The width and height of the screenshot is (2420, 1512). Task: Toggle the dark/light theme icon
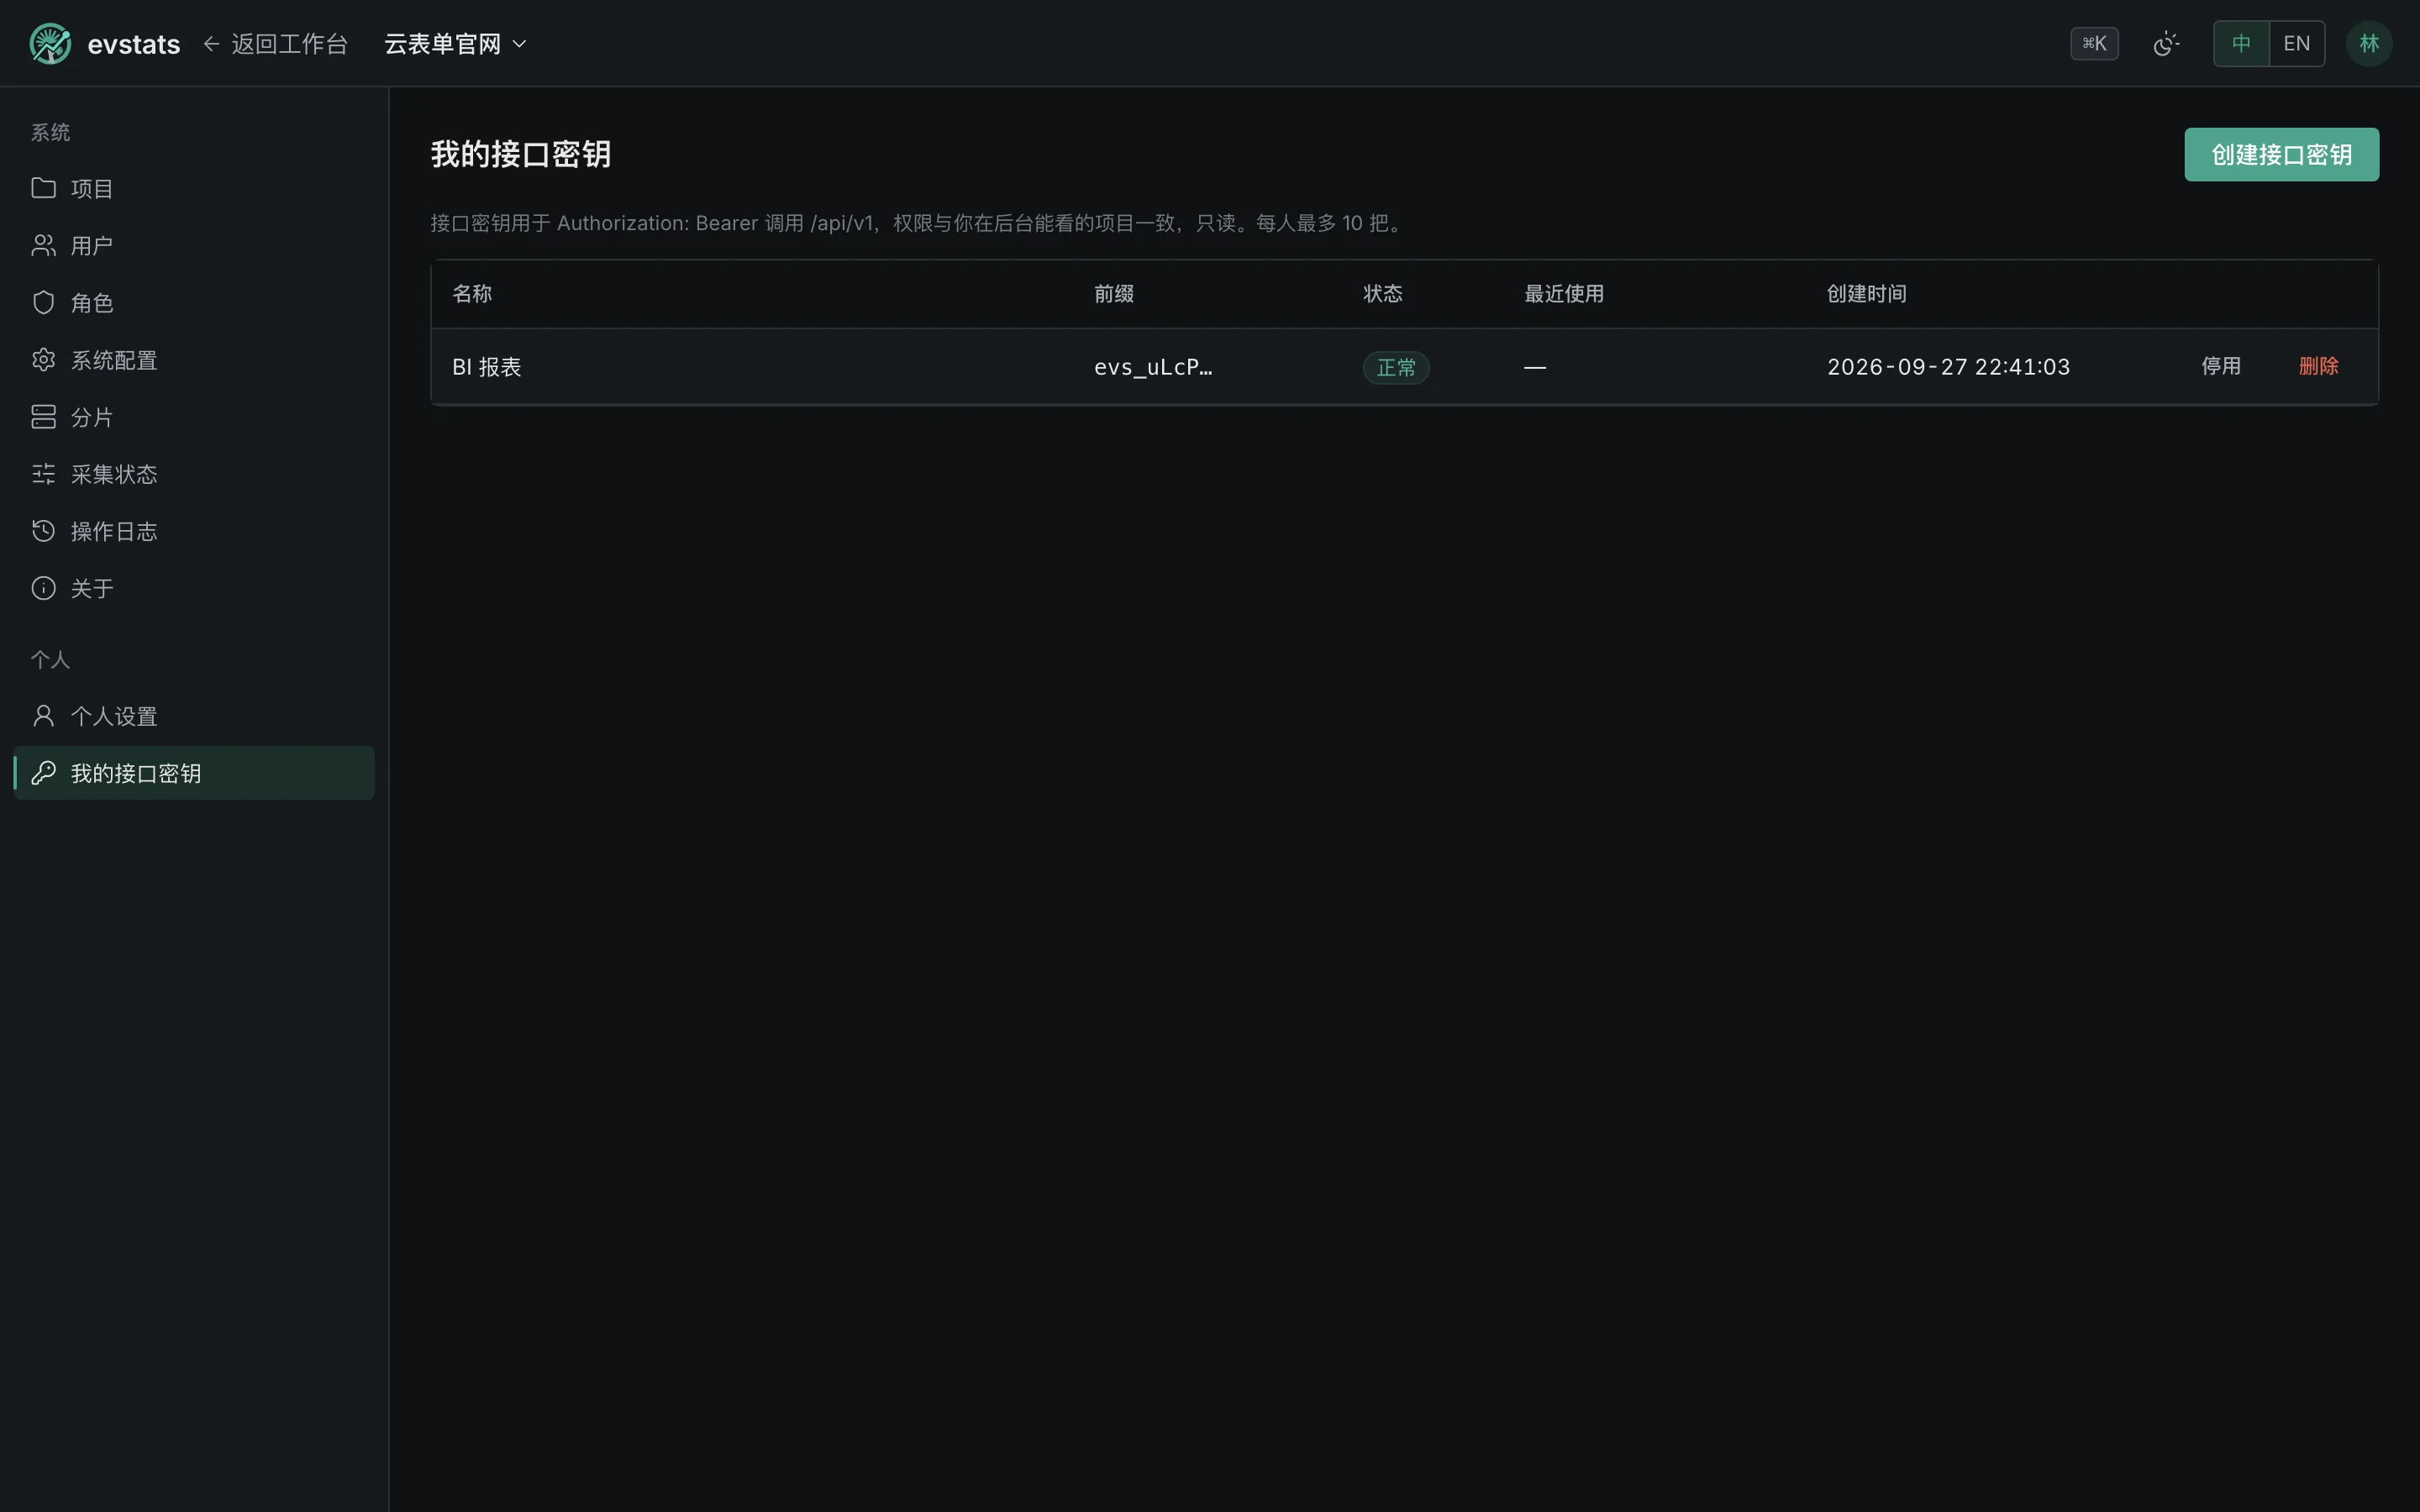pos(2166,44)
